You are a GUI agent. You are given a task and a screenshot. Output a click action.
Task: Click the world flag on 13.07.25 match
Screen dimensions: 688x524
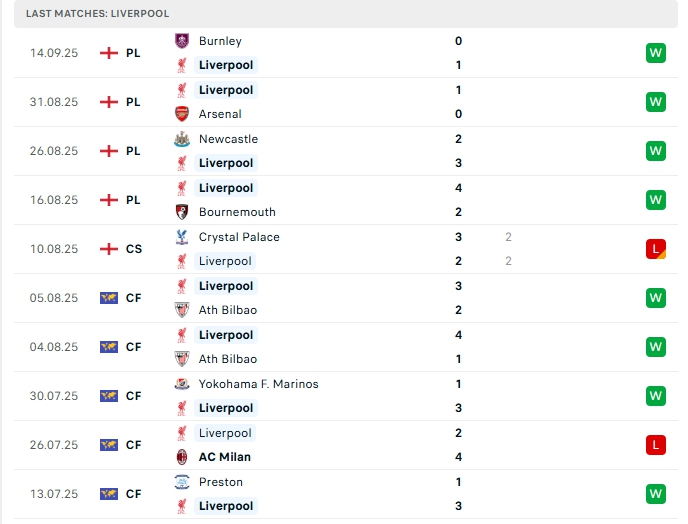(109, 494)
